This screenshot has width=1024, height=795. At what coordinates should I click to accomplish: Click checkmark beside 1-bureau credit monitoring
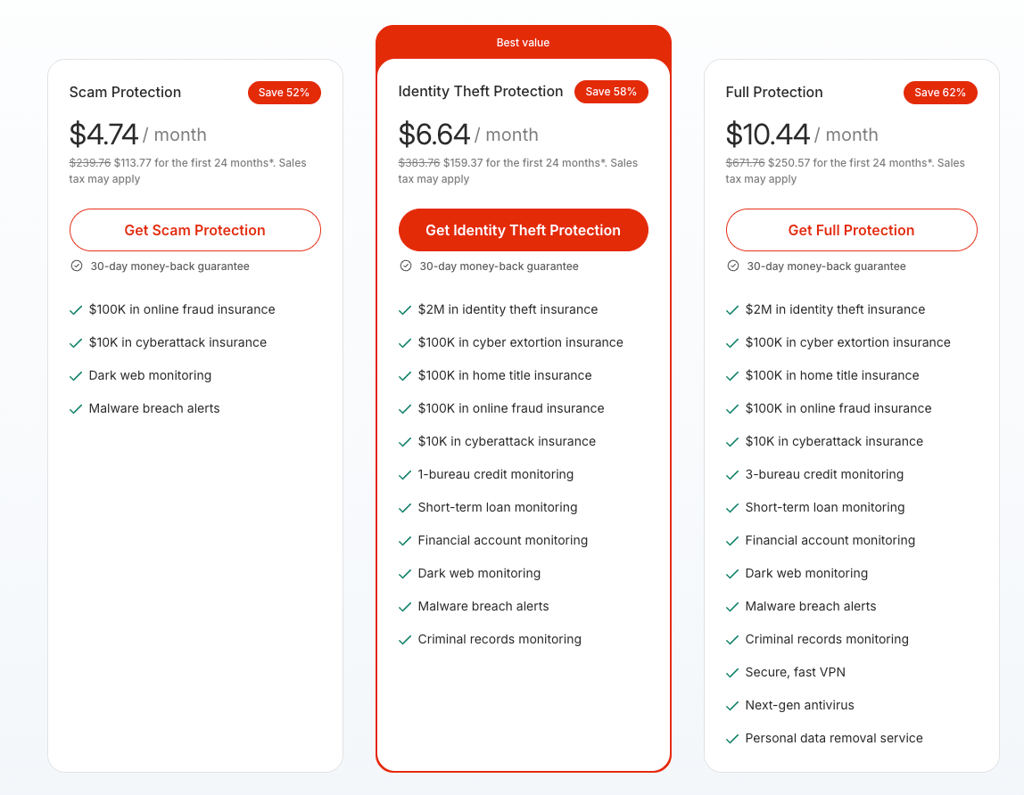point(405,475)
